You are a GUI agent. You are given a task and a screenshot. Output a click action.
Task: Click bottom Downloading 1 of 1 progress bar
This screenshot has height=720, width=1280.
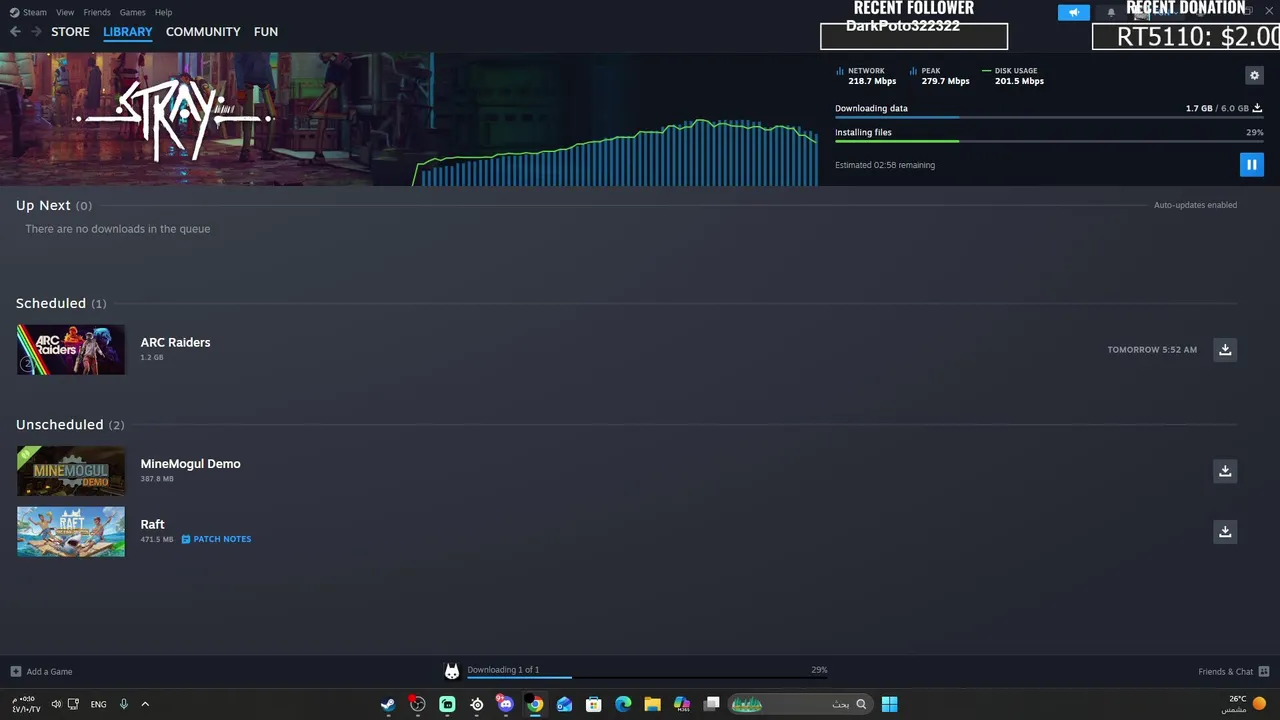(x=647, y=678)
